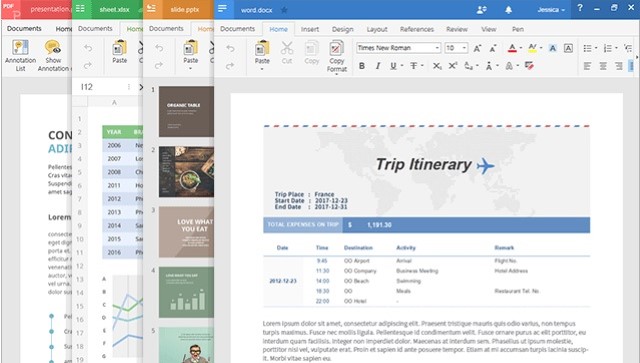Apply blue text shading icon
The image size is (640, 363).
click(x=552, y=48)
